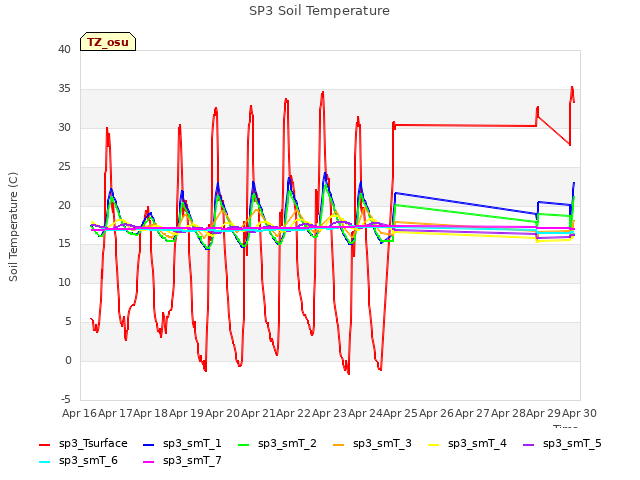Click the orange sp3_smT_3 legend swatch

coord(338,444)
